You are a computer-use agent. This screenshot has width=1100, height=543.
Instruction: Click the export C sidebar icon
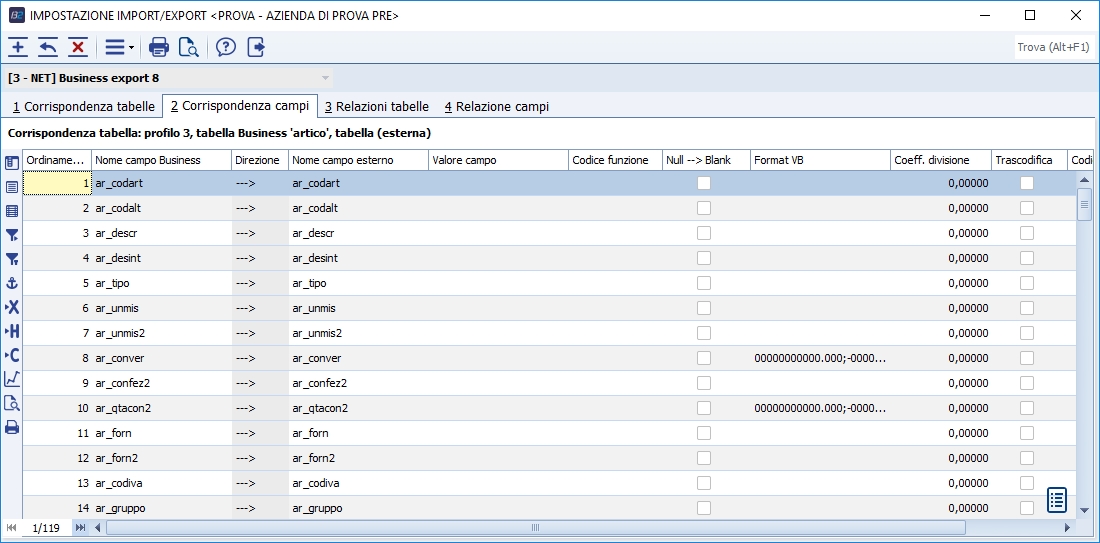click(12, 355)
